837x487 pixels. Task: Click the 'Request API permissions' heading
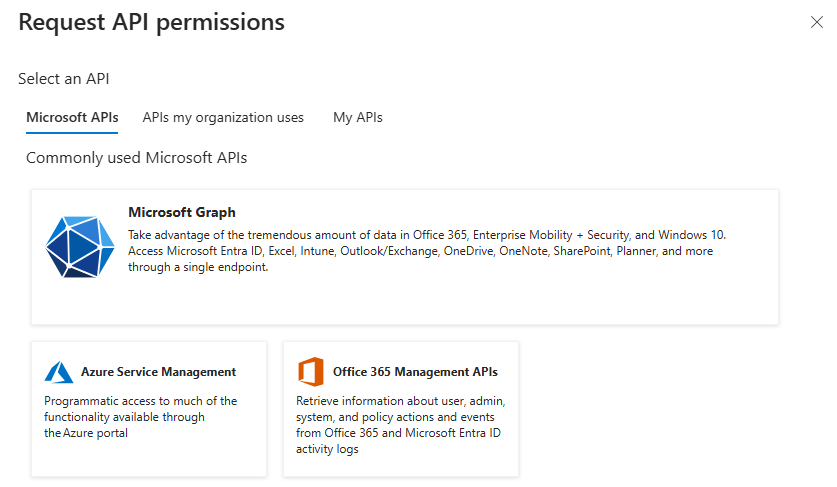point(152,22)
